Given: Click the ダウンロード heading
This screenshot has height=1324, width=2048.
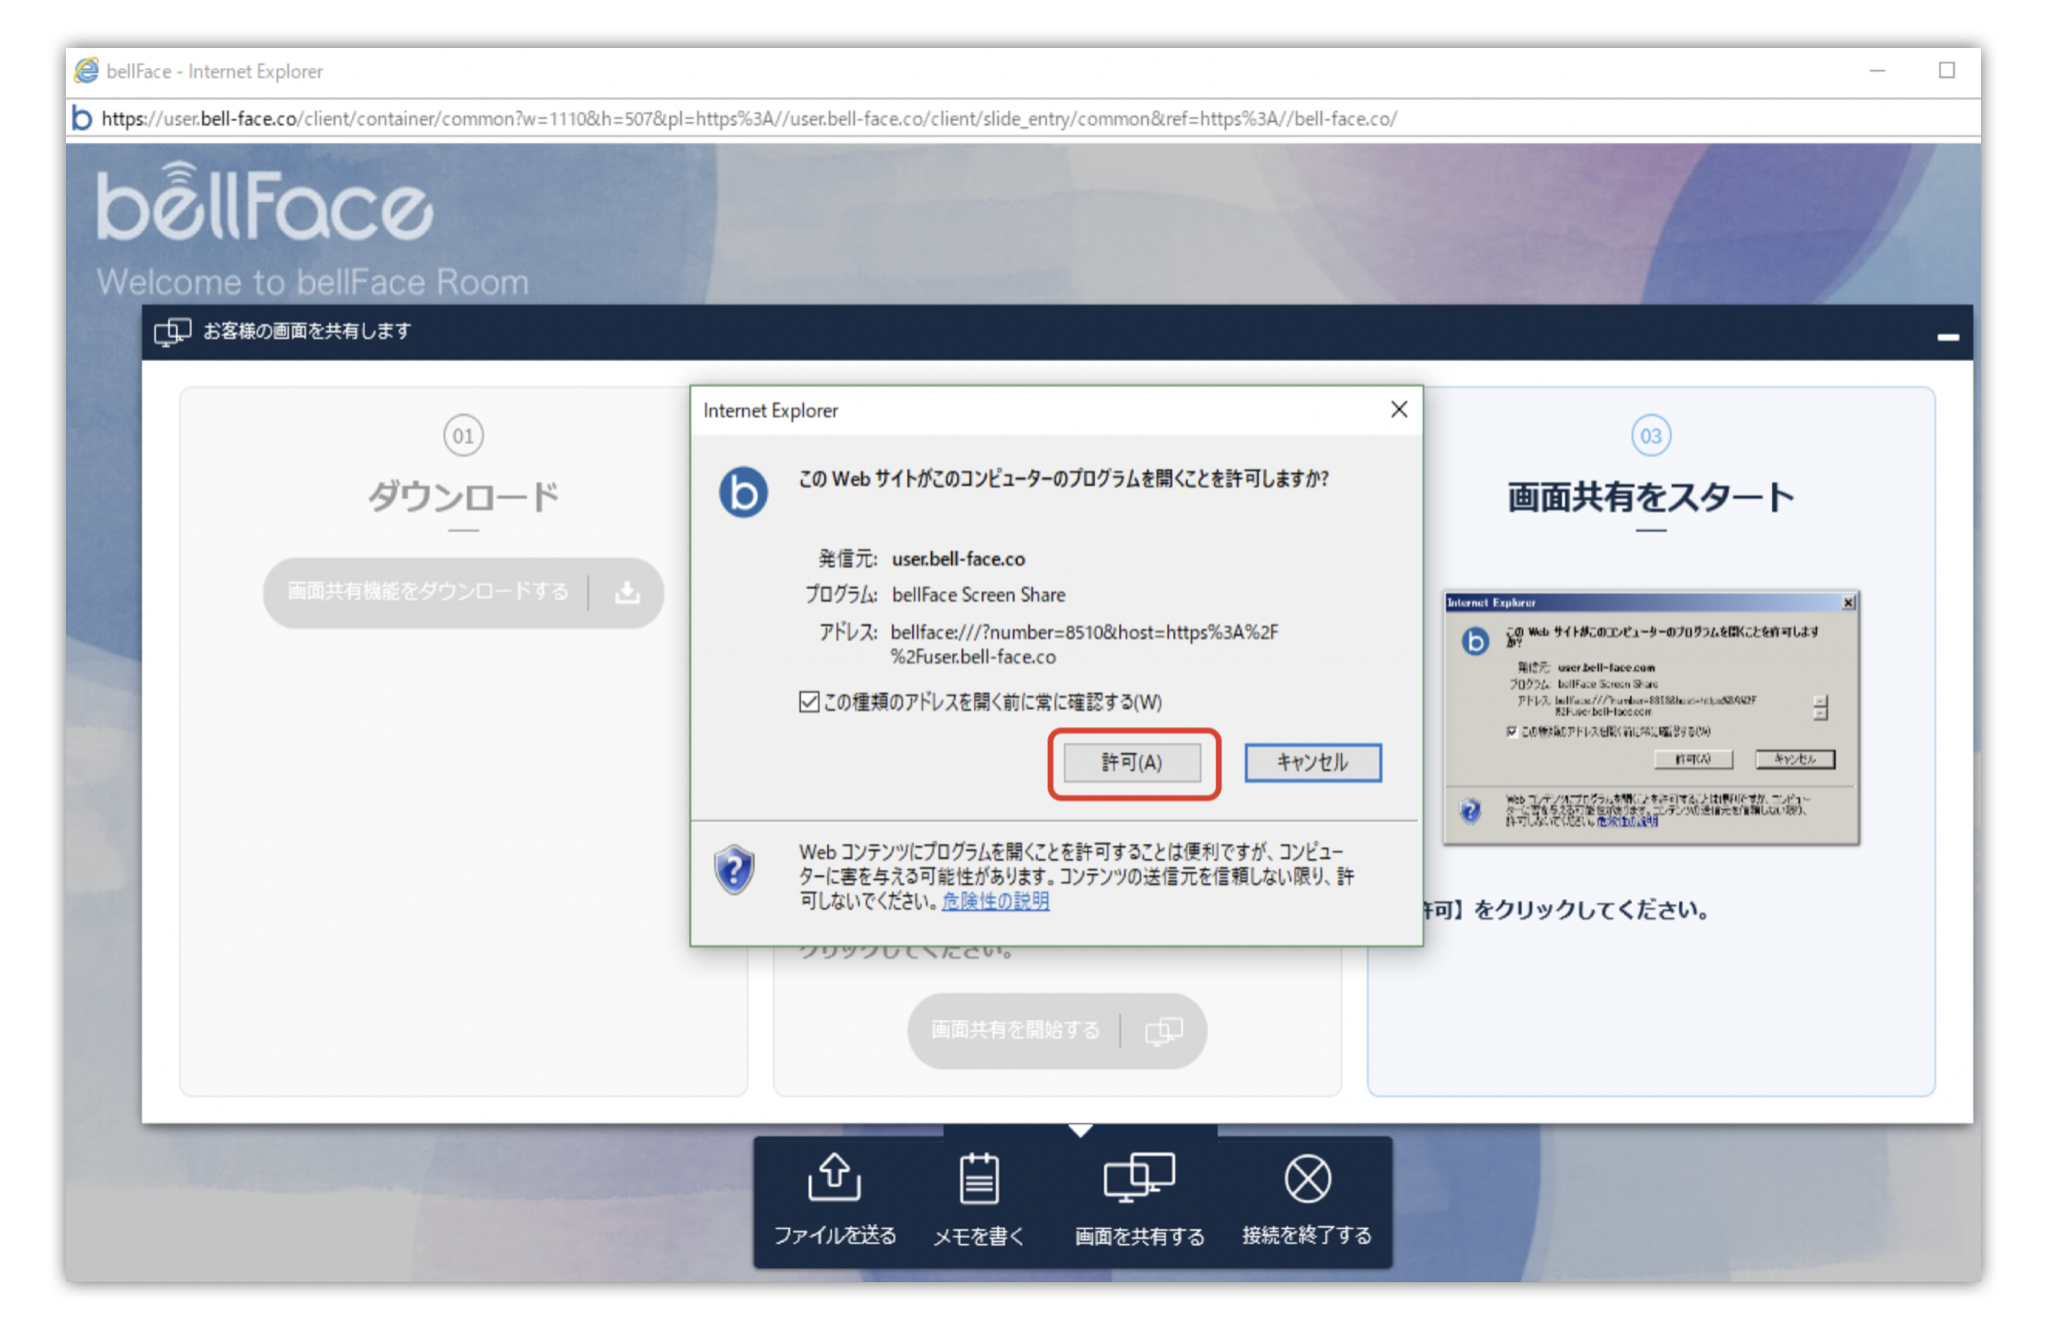Looking at the screenshot, I should pos(463,497).
